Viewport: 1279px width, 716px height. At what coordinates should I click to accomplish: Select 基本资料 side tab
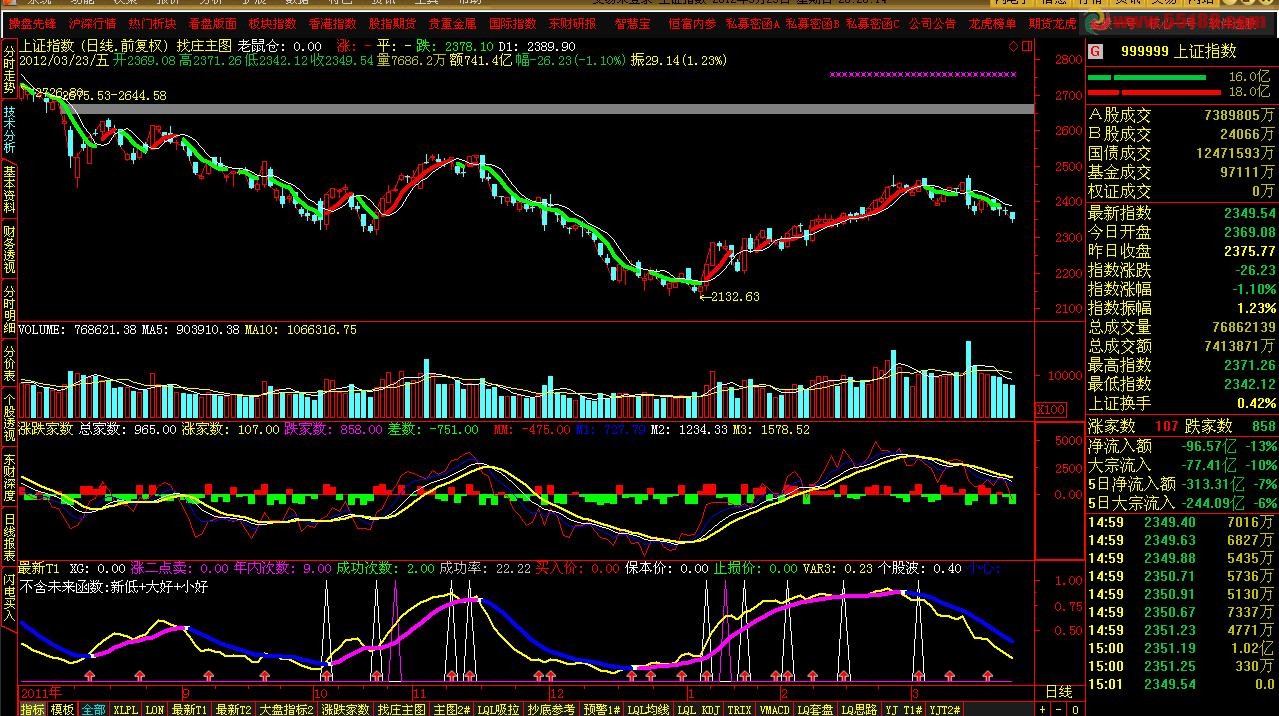point(9,190)
